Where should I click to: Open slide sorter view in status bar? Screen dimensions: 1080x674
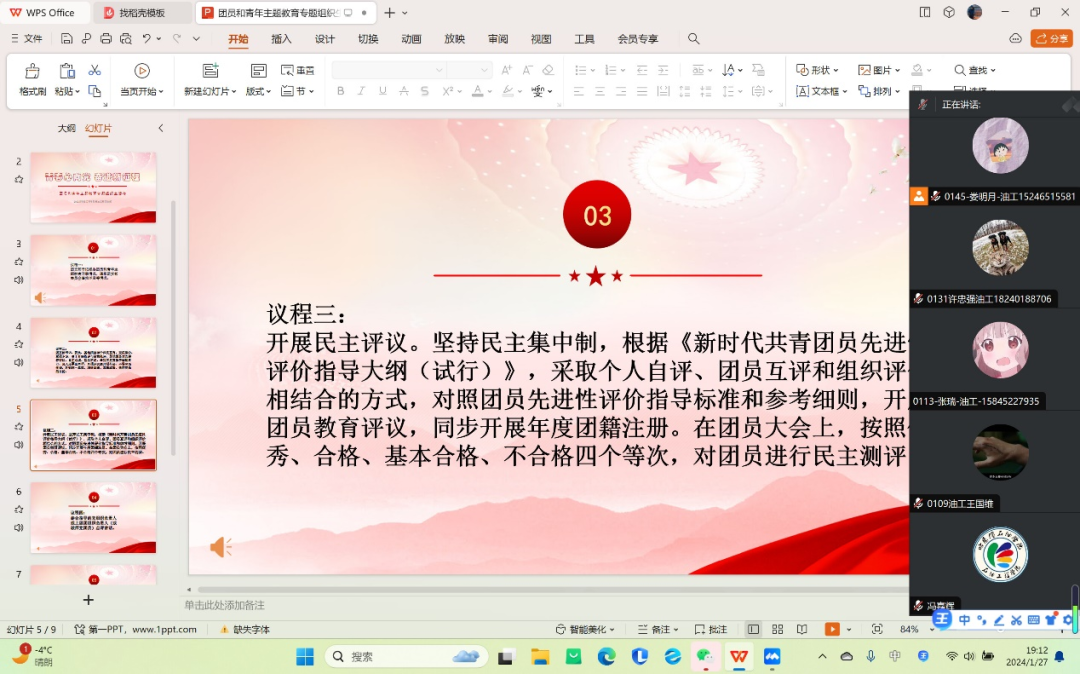click(x=777, y=629)
